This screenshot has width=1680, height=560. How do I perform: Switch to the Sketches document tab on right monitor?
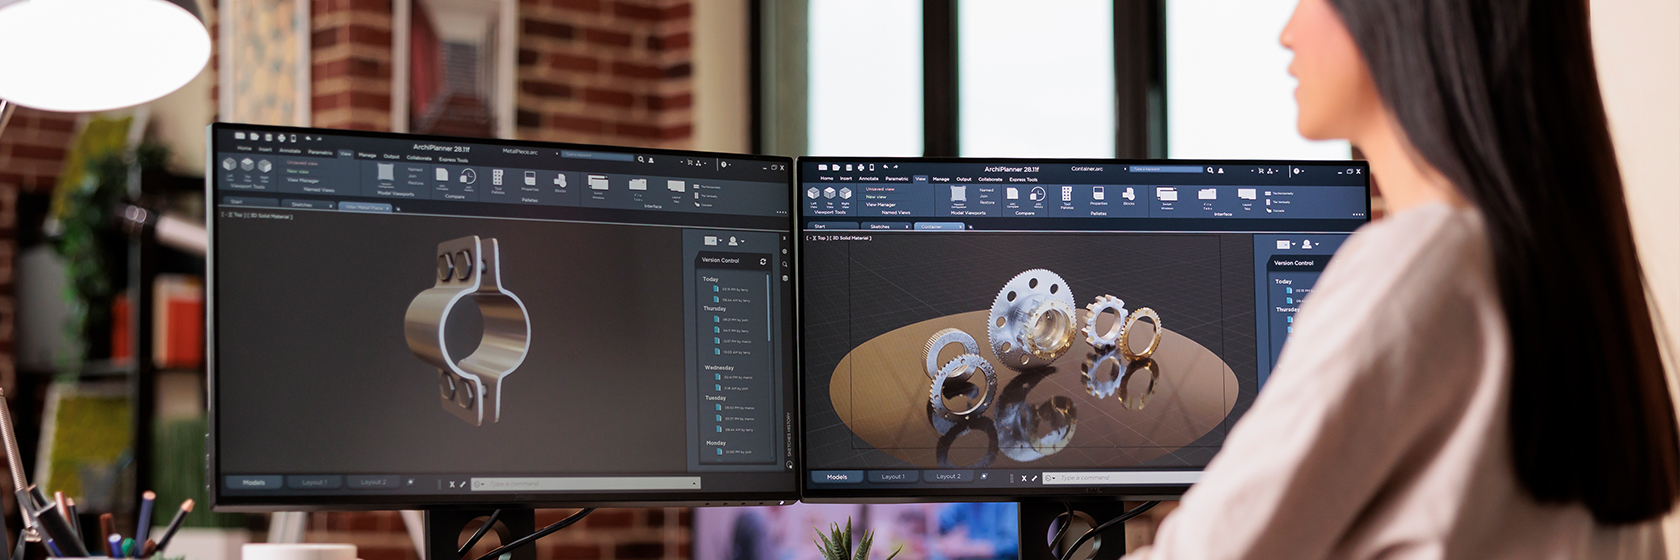point(880,227)
